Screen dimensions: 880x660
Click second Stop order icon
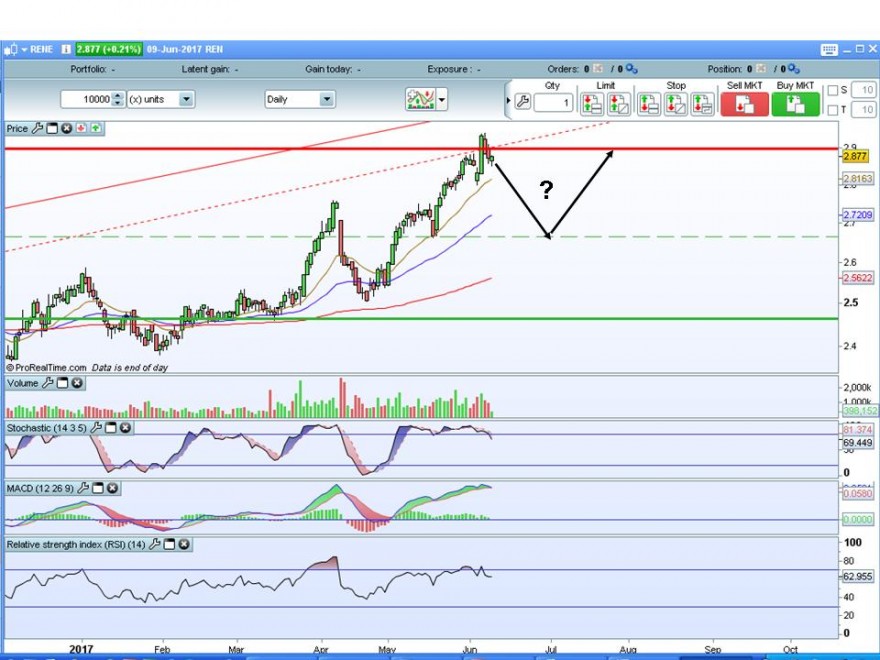(676, 104)
